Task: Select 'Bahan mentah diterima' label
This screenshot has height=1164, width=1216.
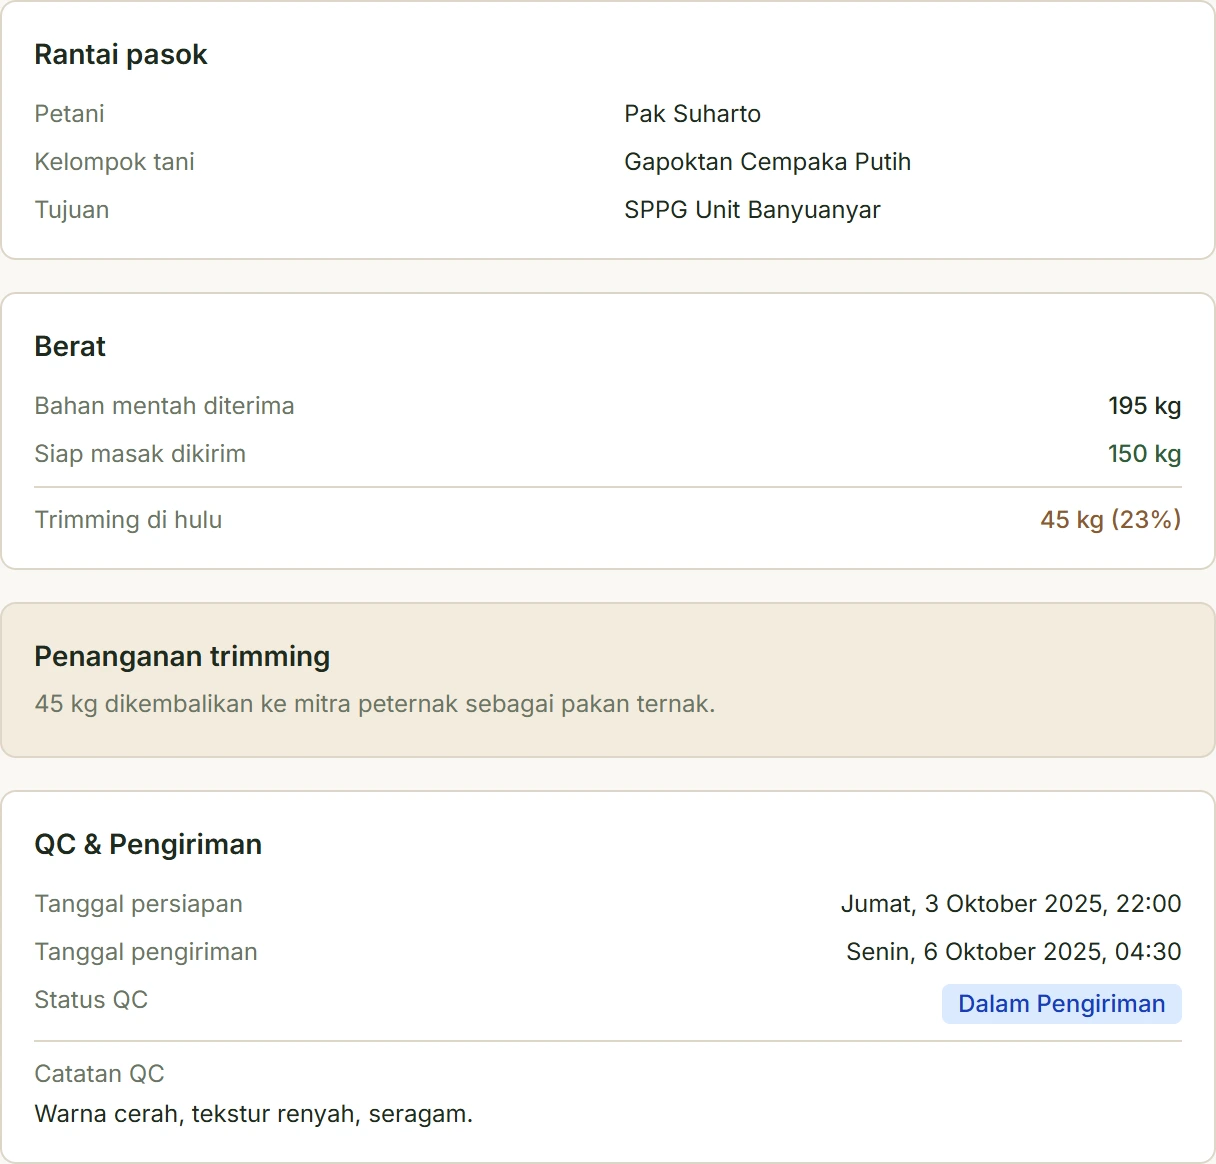Action: tap(165, 406)
